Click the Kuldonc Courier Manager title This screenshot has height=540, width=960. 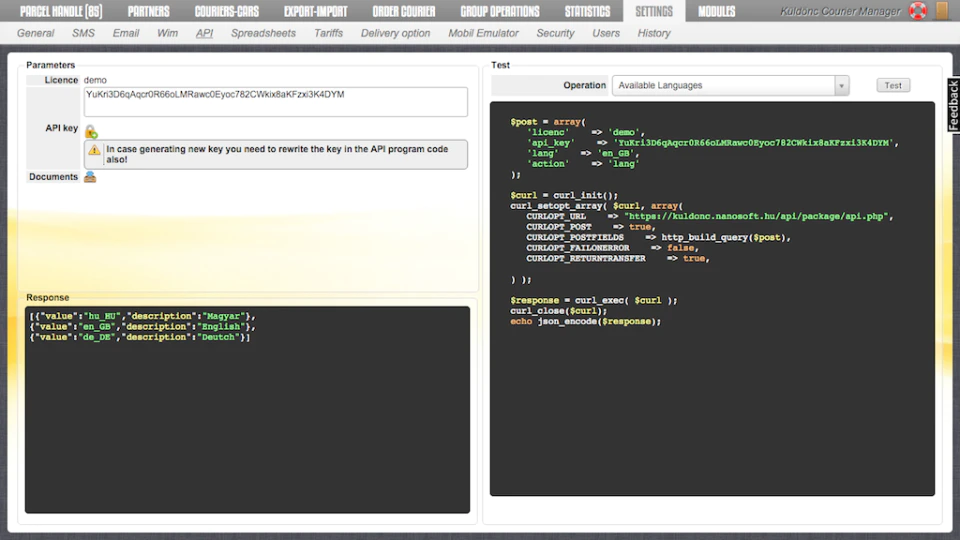click(840, 11)
